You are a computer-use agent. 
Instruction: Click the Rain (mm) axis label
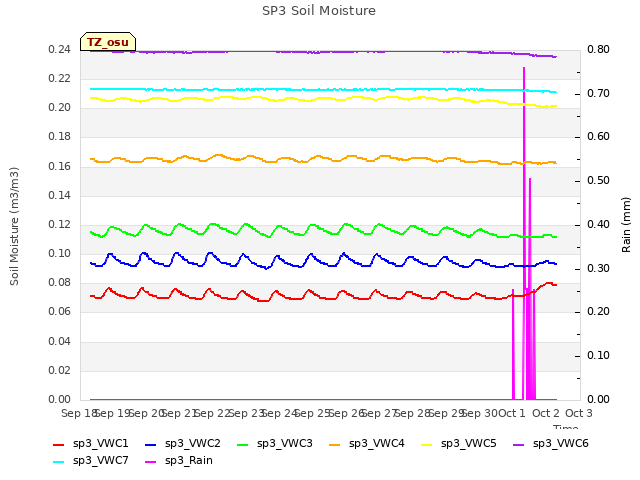click(626, 225)
